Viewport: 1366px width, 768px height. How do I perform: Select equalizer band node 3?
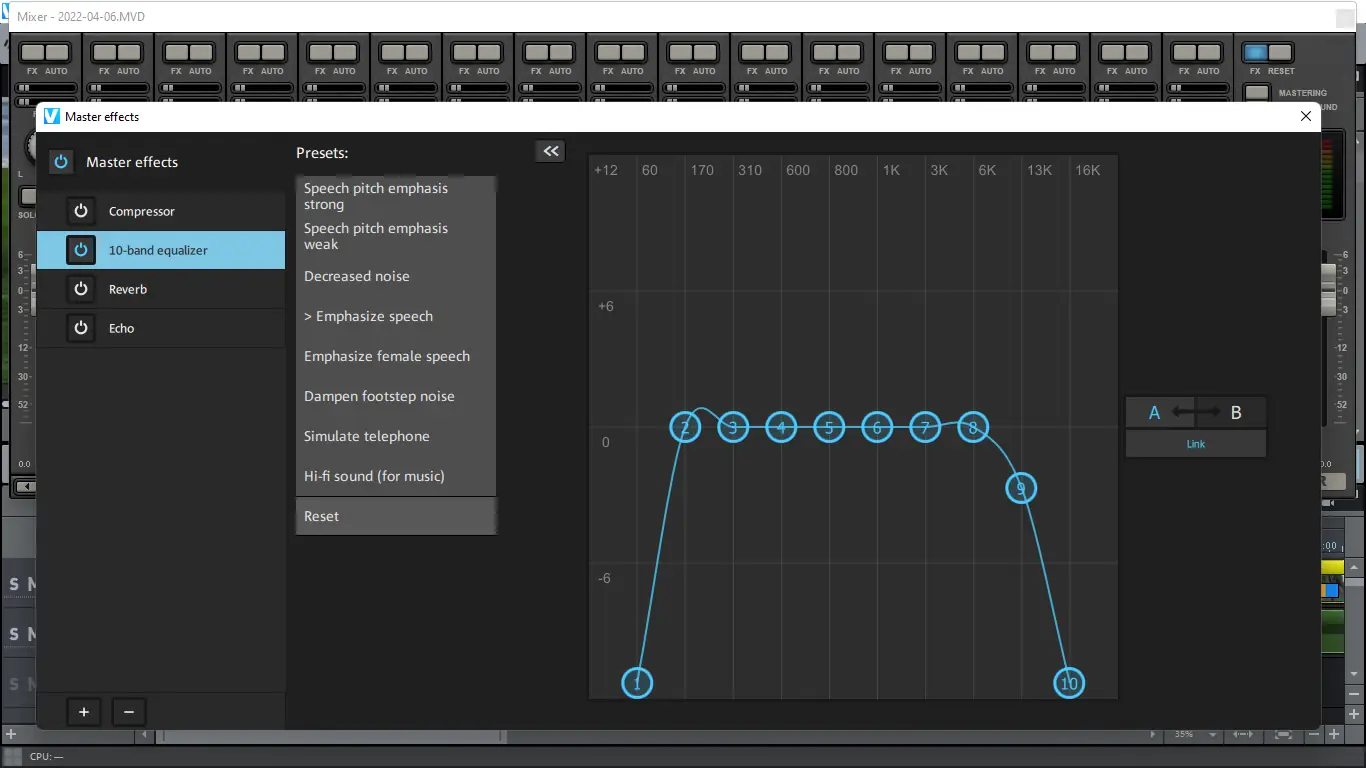(x=733, y=428)
